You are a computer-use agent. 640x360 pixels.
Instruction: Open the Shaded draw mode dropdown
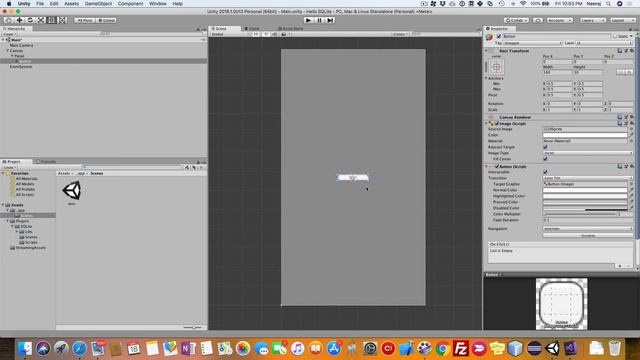229,34
